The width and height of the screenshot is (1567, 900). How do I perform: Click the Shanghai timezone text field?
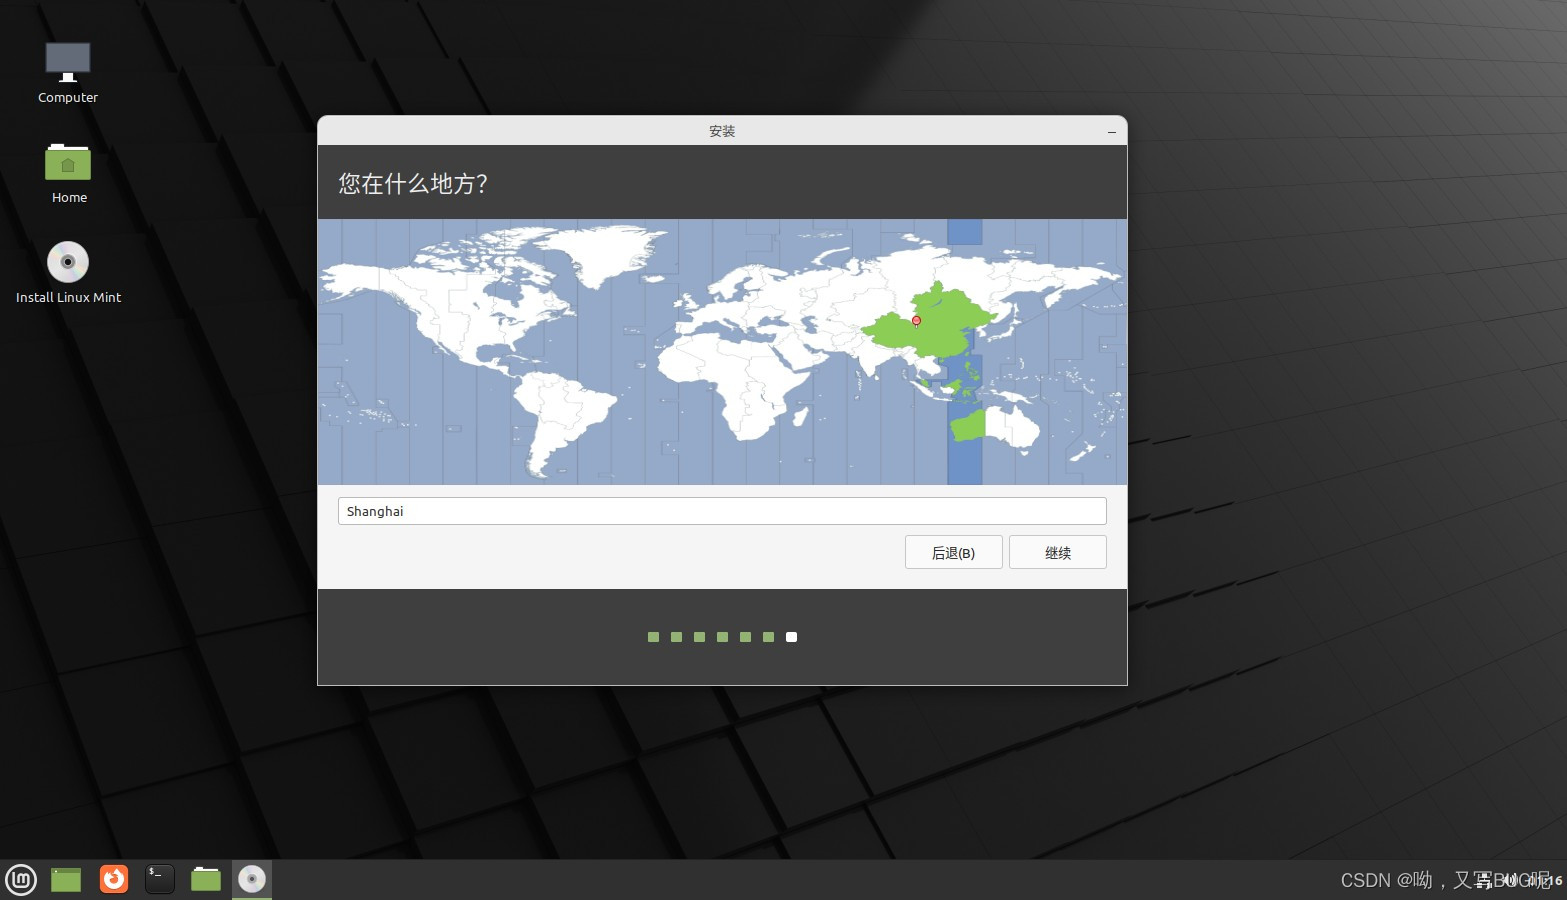point(722,511)
